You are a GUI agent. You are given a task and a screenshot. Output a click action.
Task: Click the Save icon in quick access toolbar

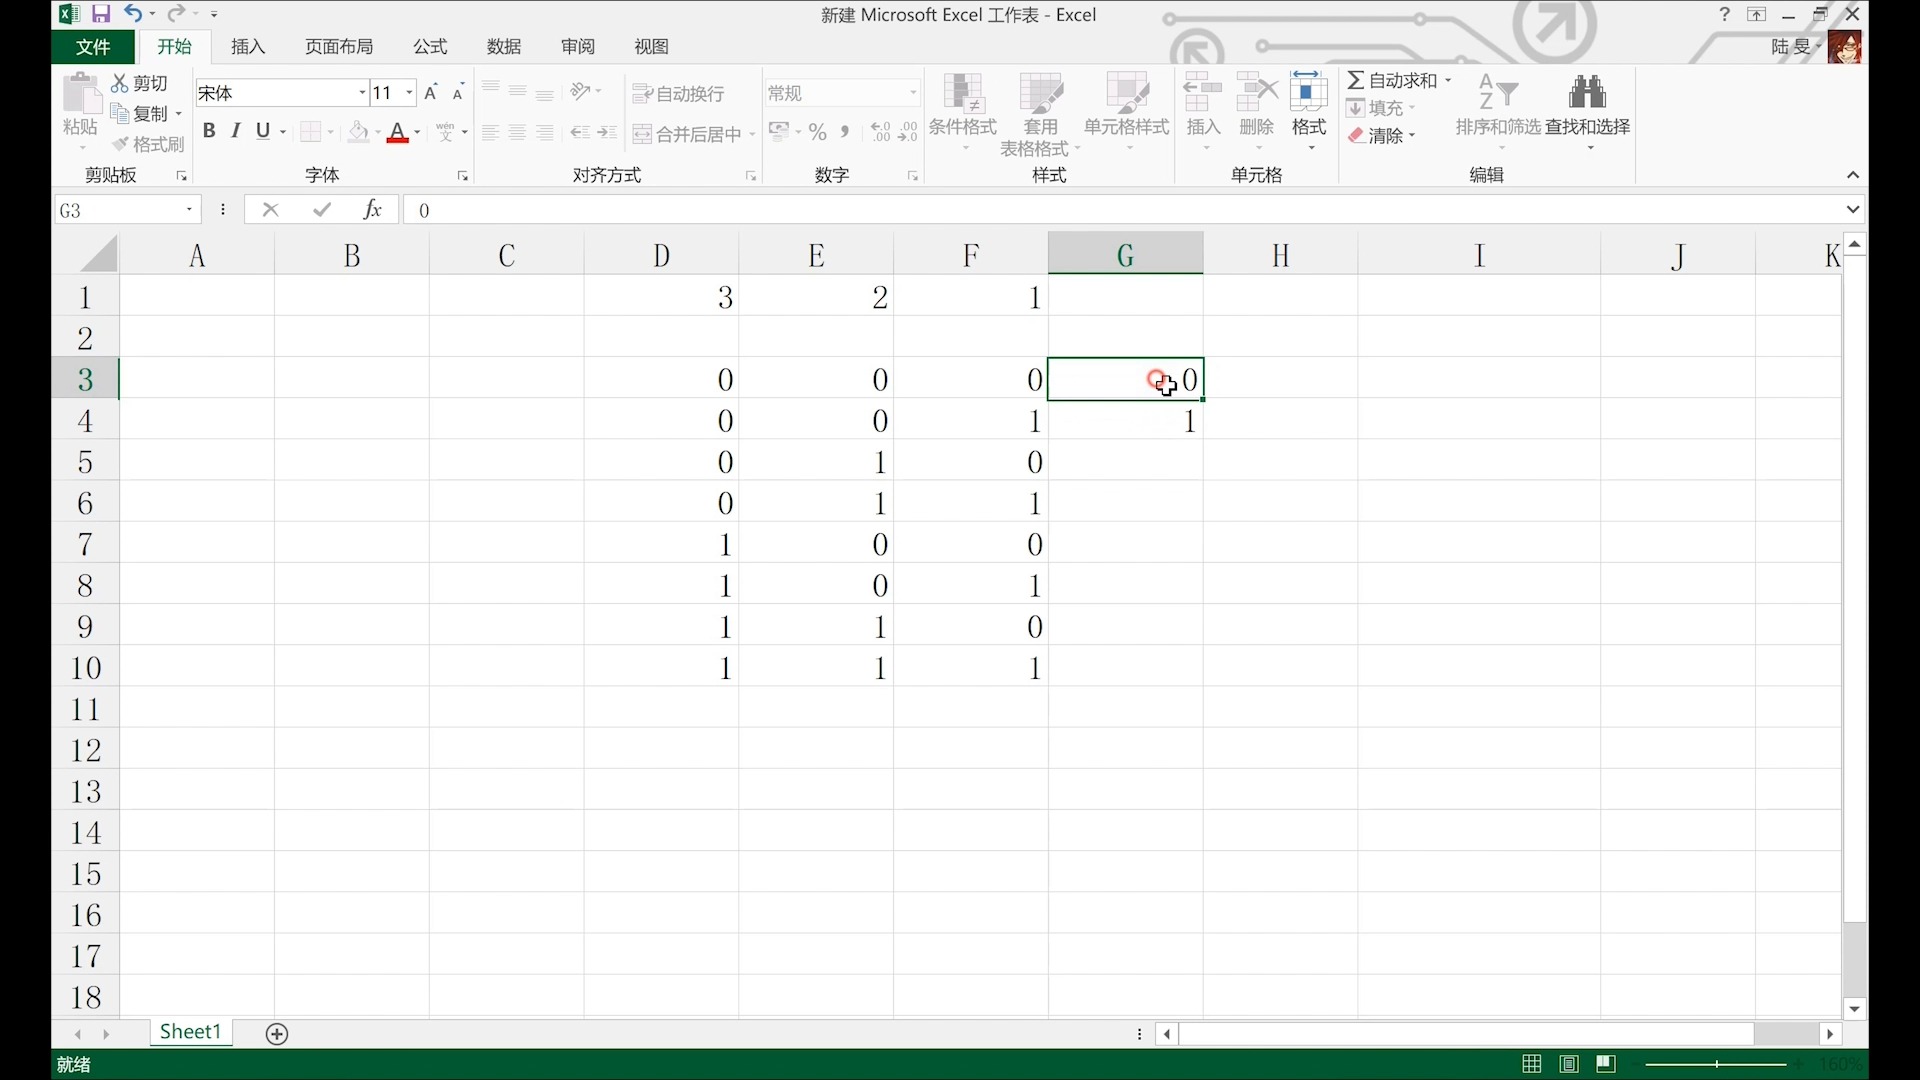[101, 14]
